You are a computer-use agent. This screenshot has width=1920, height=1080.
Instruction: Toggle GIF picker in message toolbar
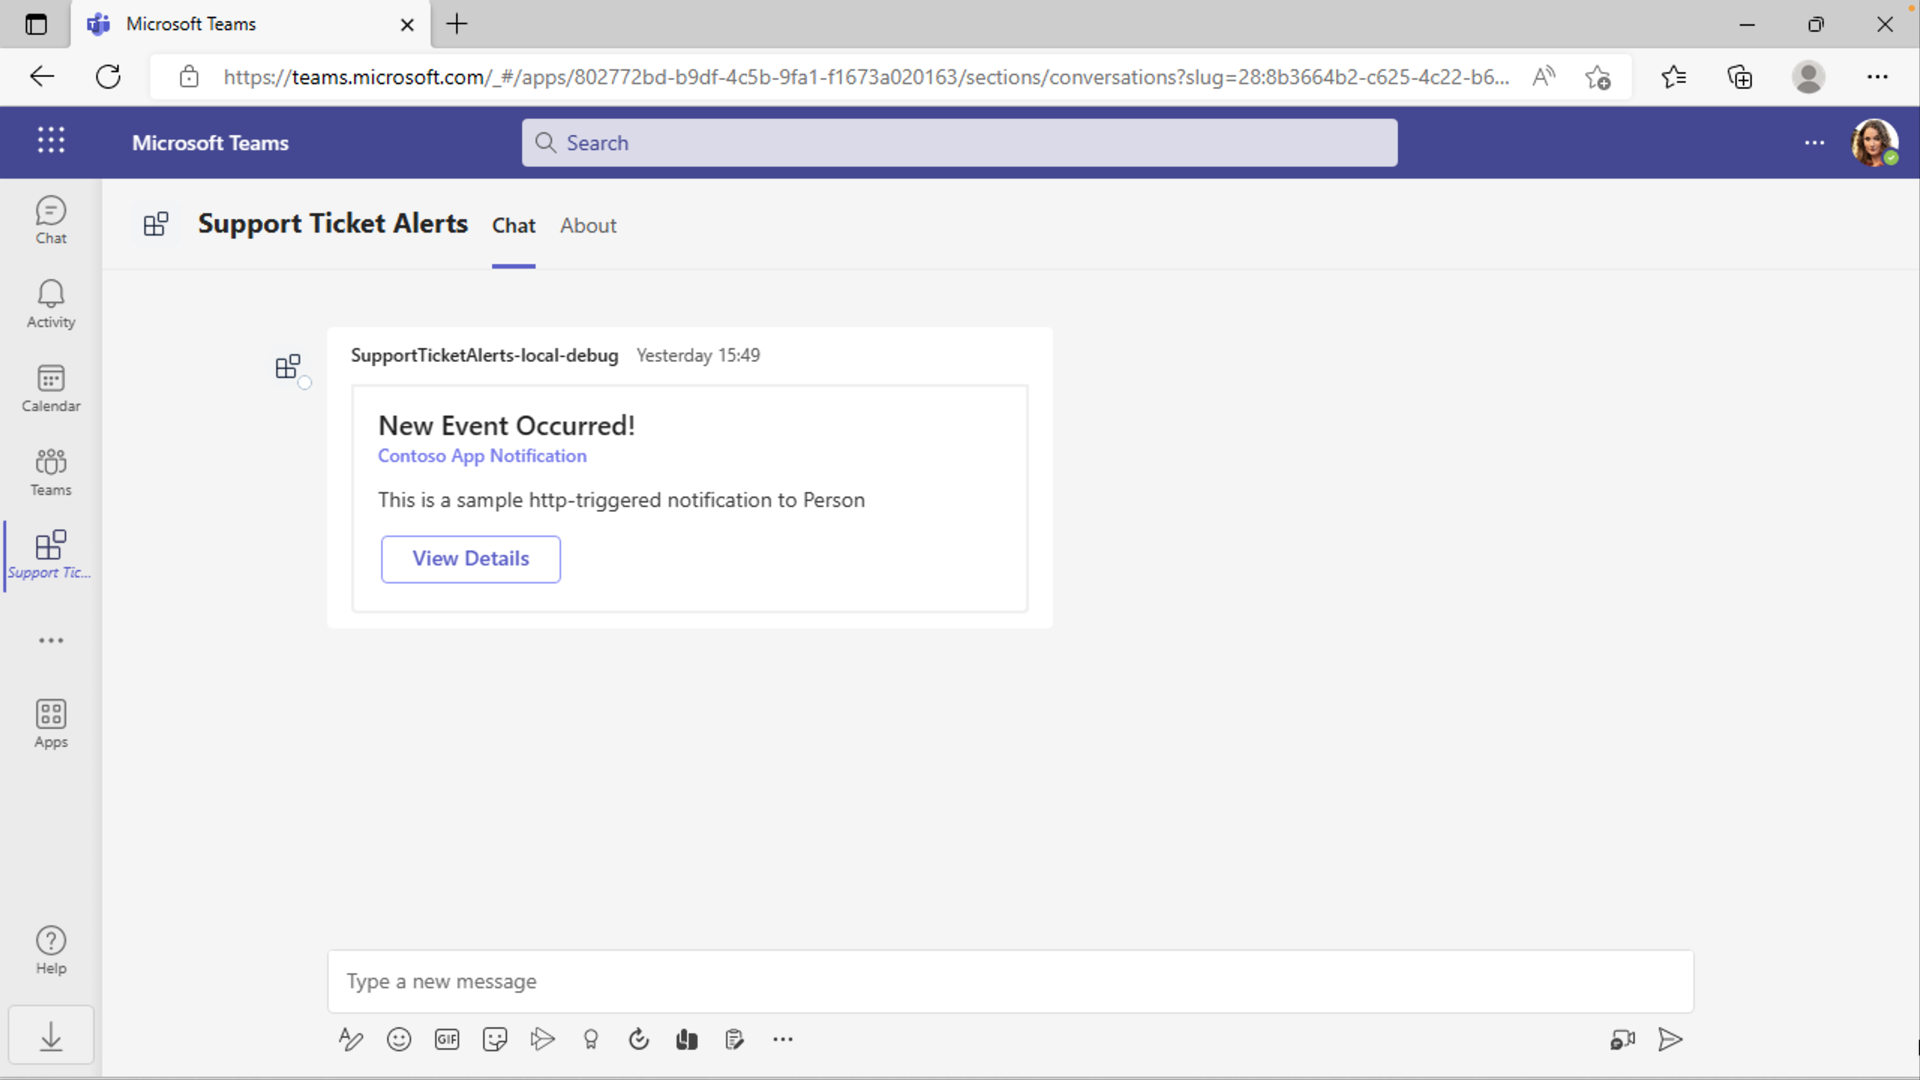[446, 1040]
